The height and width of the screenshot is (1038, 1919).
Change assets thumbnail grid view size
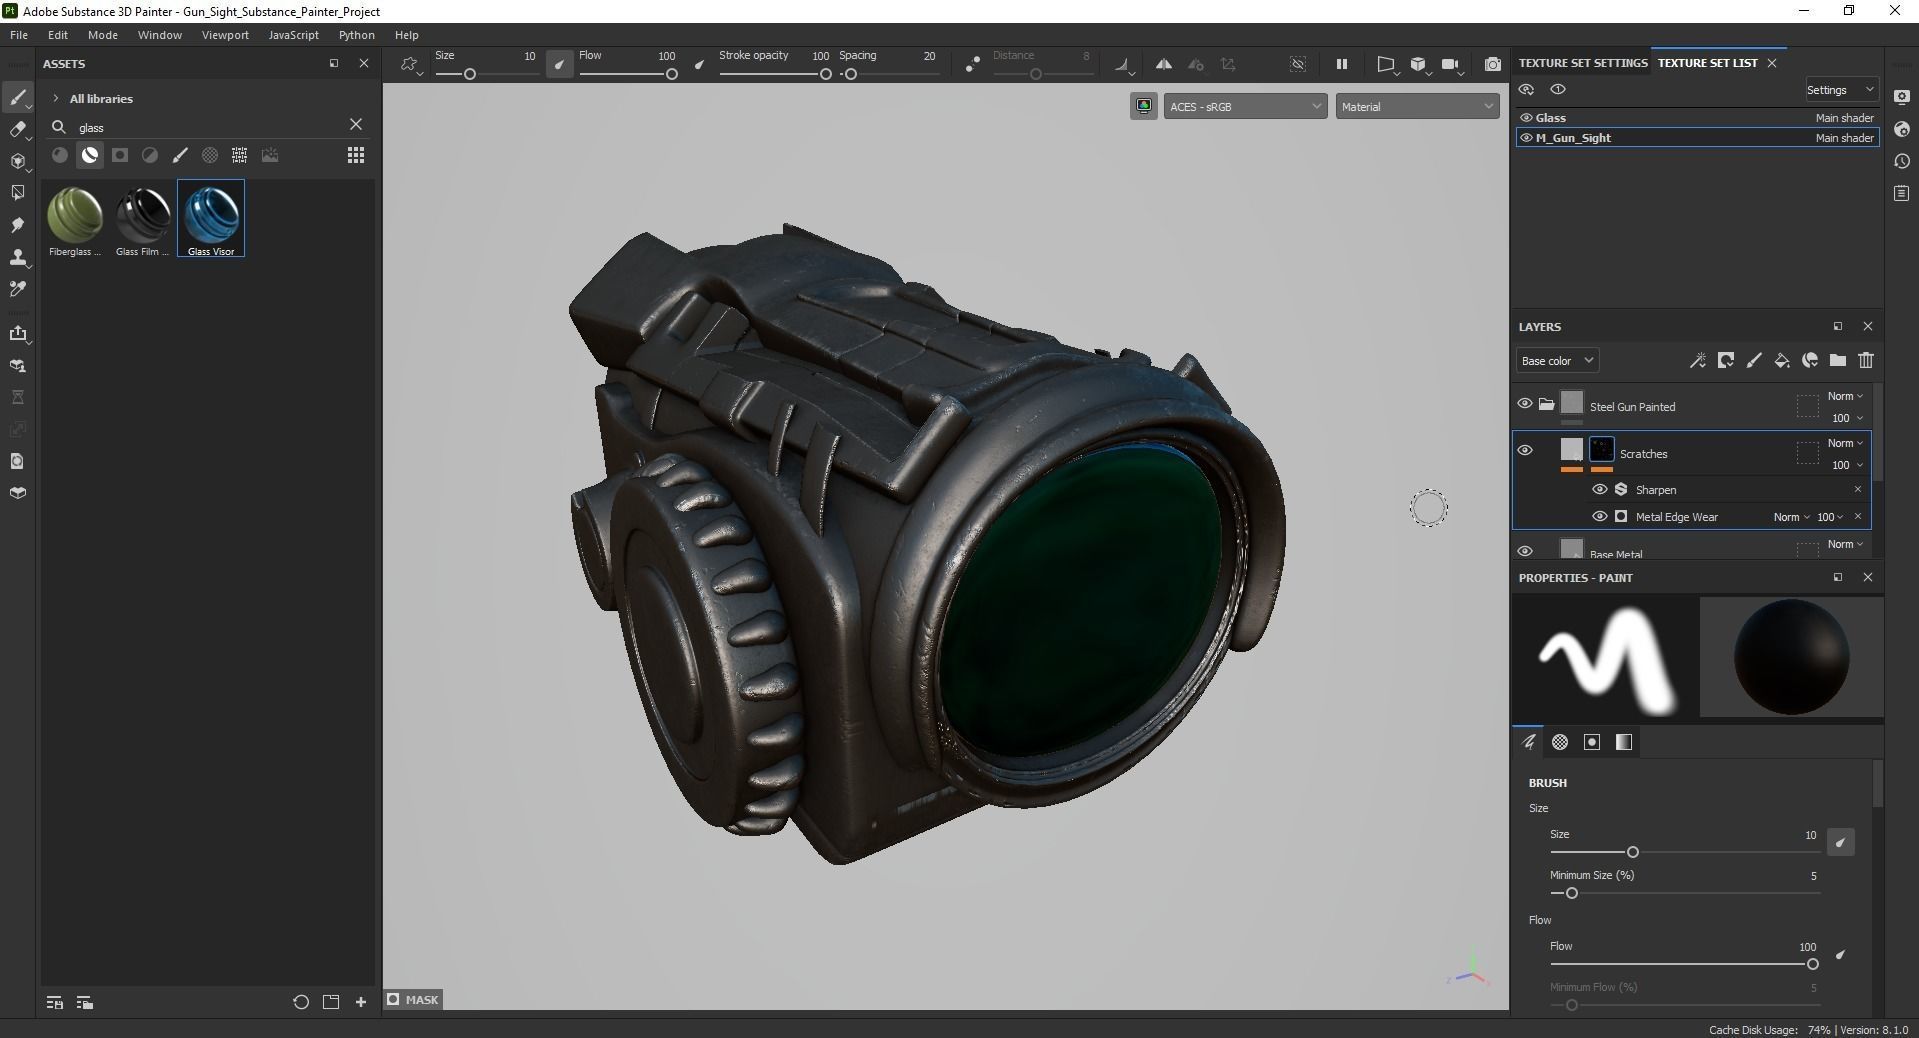coord(356,155)
